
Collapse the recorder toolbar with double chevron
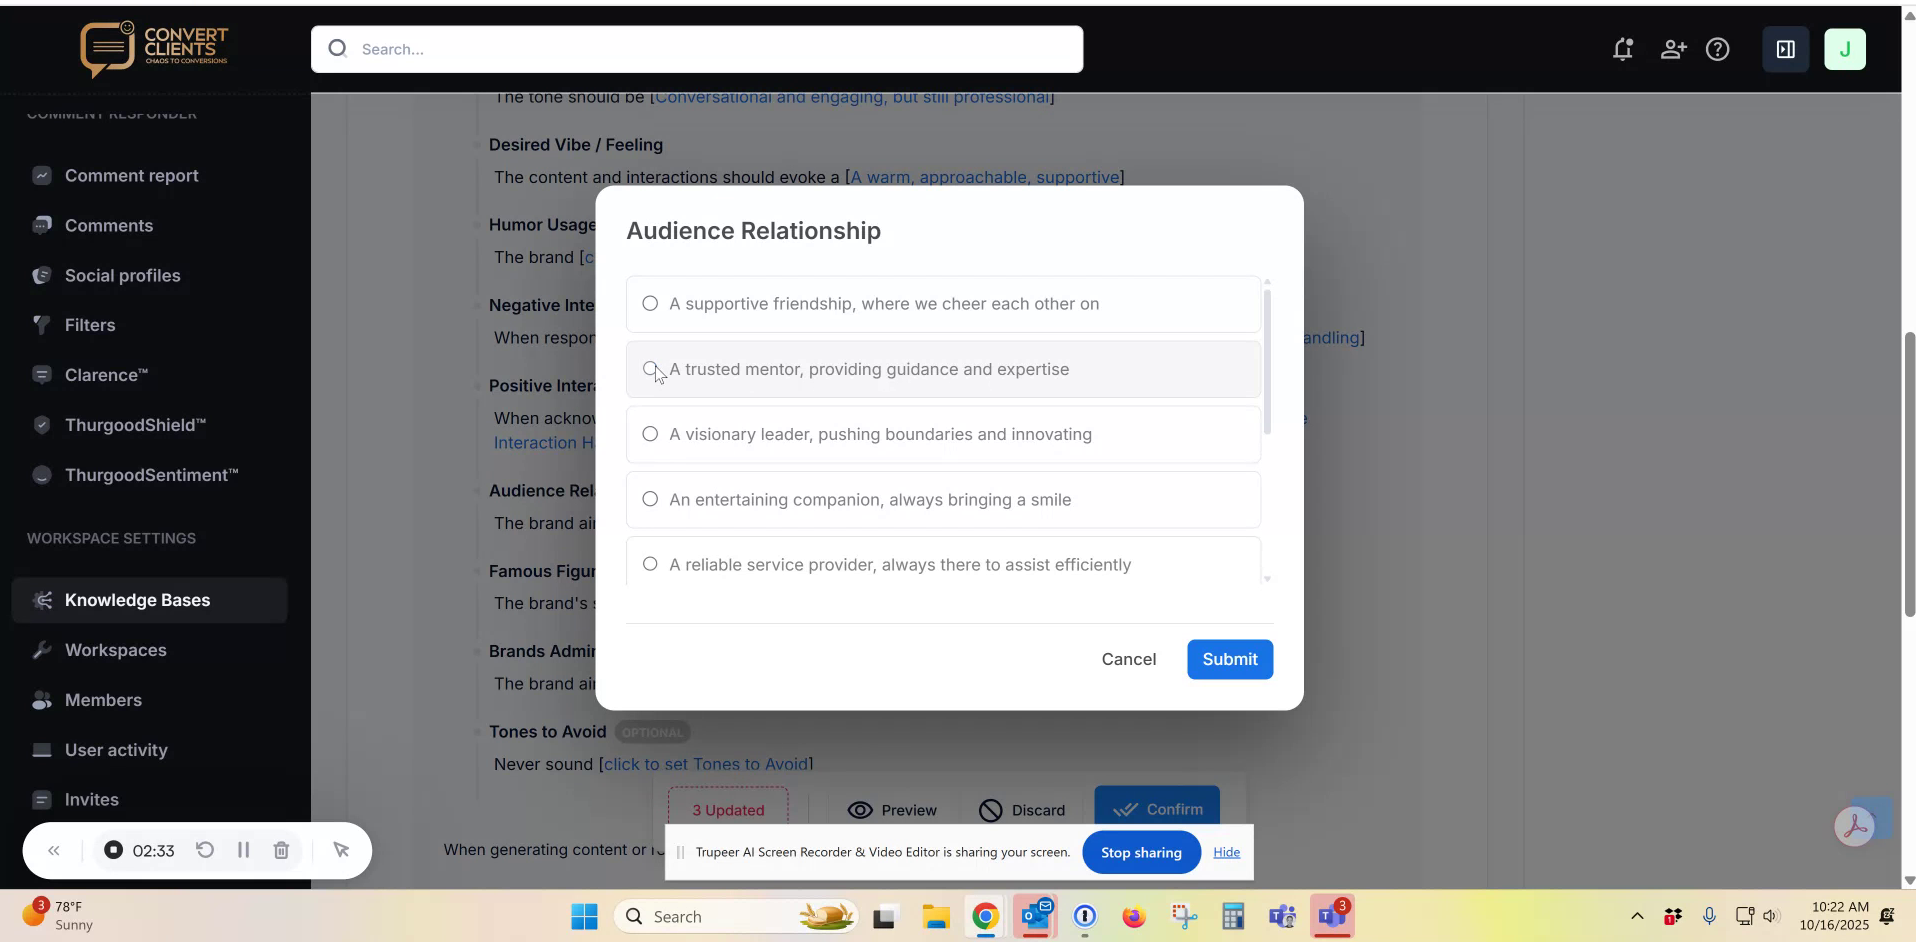(54, 850)
